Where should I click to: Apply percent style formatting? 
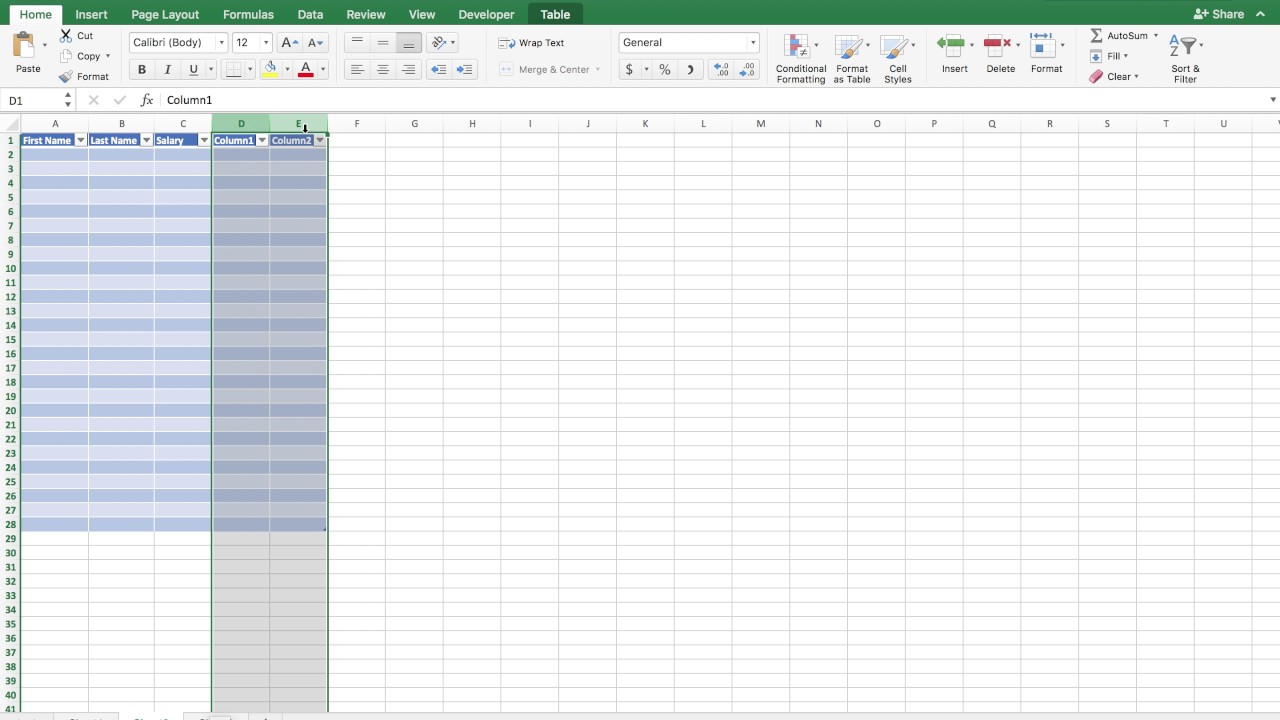[x=665, y=70]
